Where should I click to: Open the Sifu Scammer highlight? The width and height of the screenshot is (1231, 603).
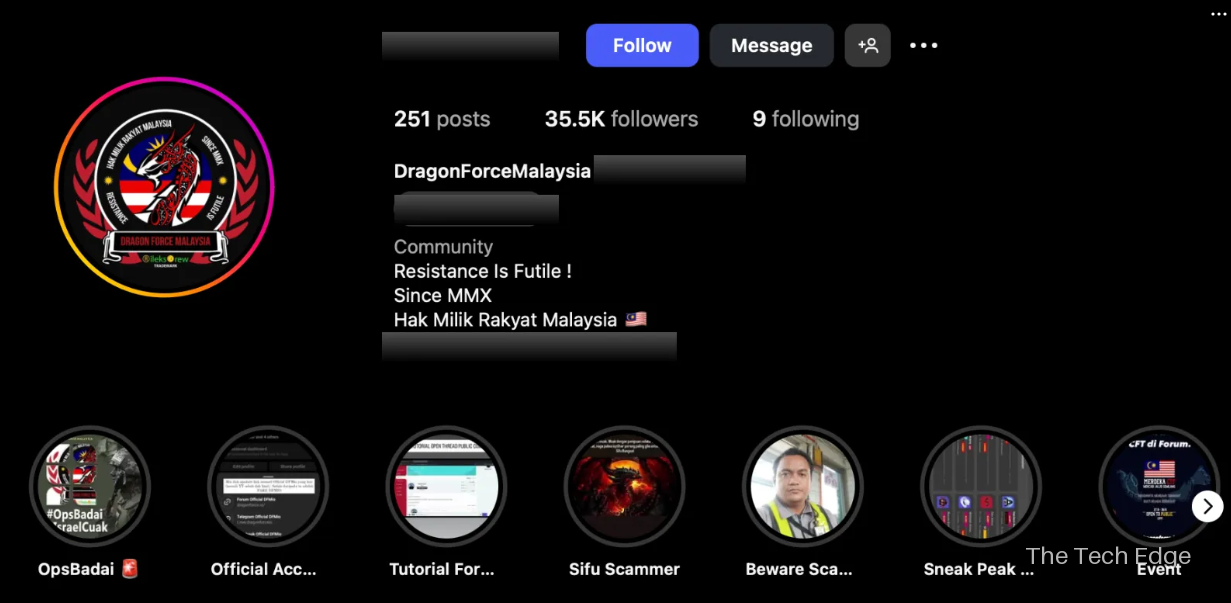coord(624,487)
